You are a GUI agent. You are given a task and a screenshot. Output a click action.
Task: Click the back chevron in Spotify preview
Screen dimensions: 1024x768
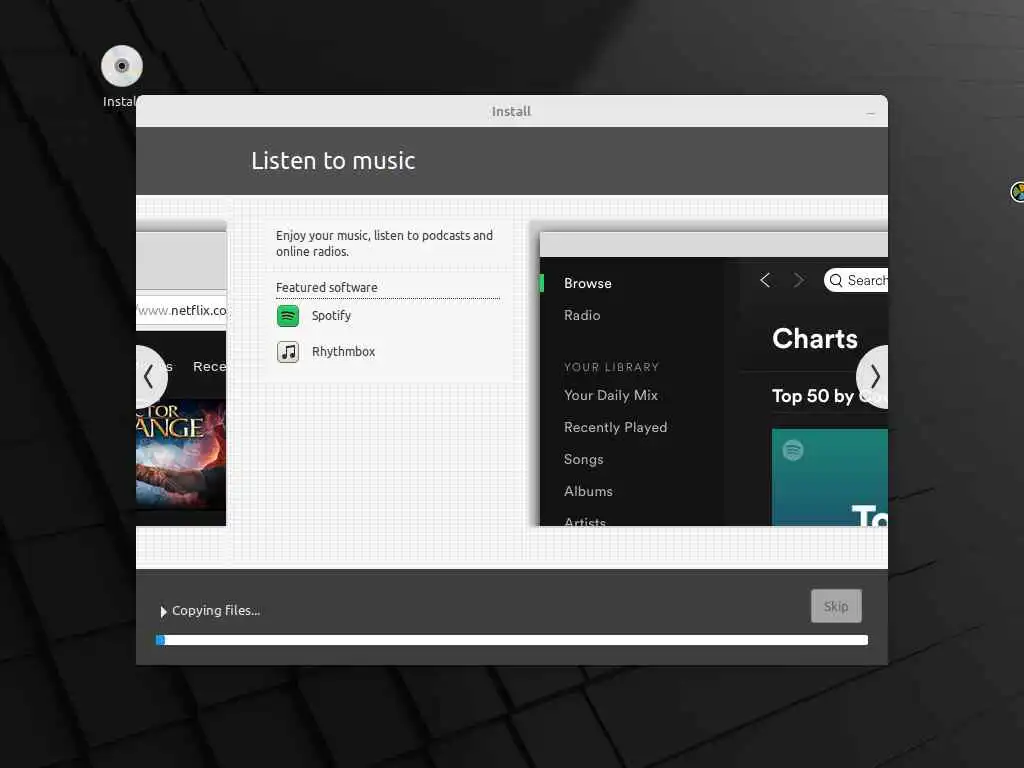(x=765, y=280)
